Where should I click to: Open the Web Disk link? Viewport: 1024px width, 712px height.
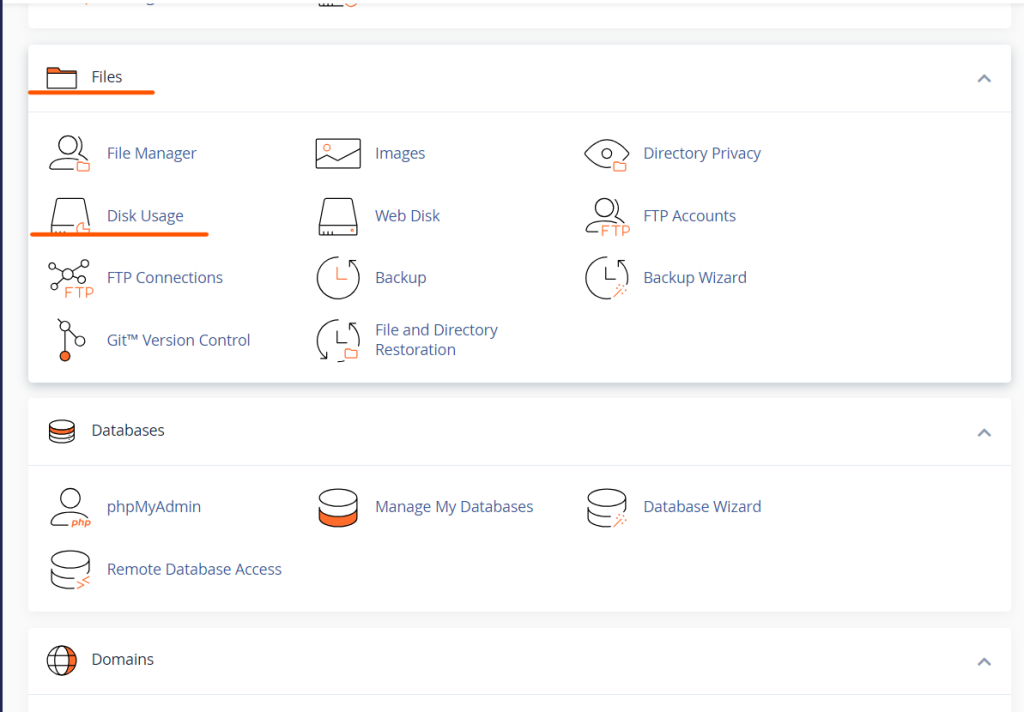pyautogui.click(x=408, y=216)
